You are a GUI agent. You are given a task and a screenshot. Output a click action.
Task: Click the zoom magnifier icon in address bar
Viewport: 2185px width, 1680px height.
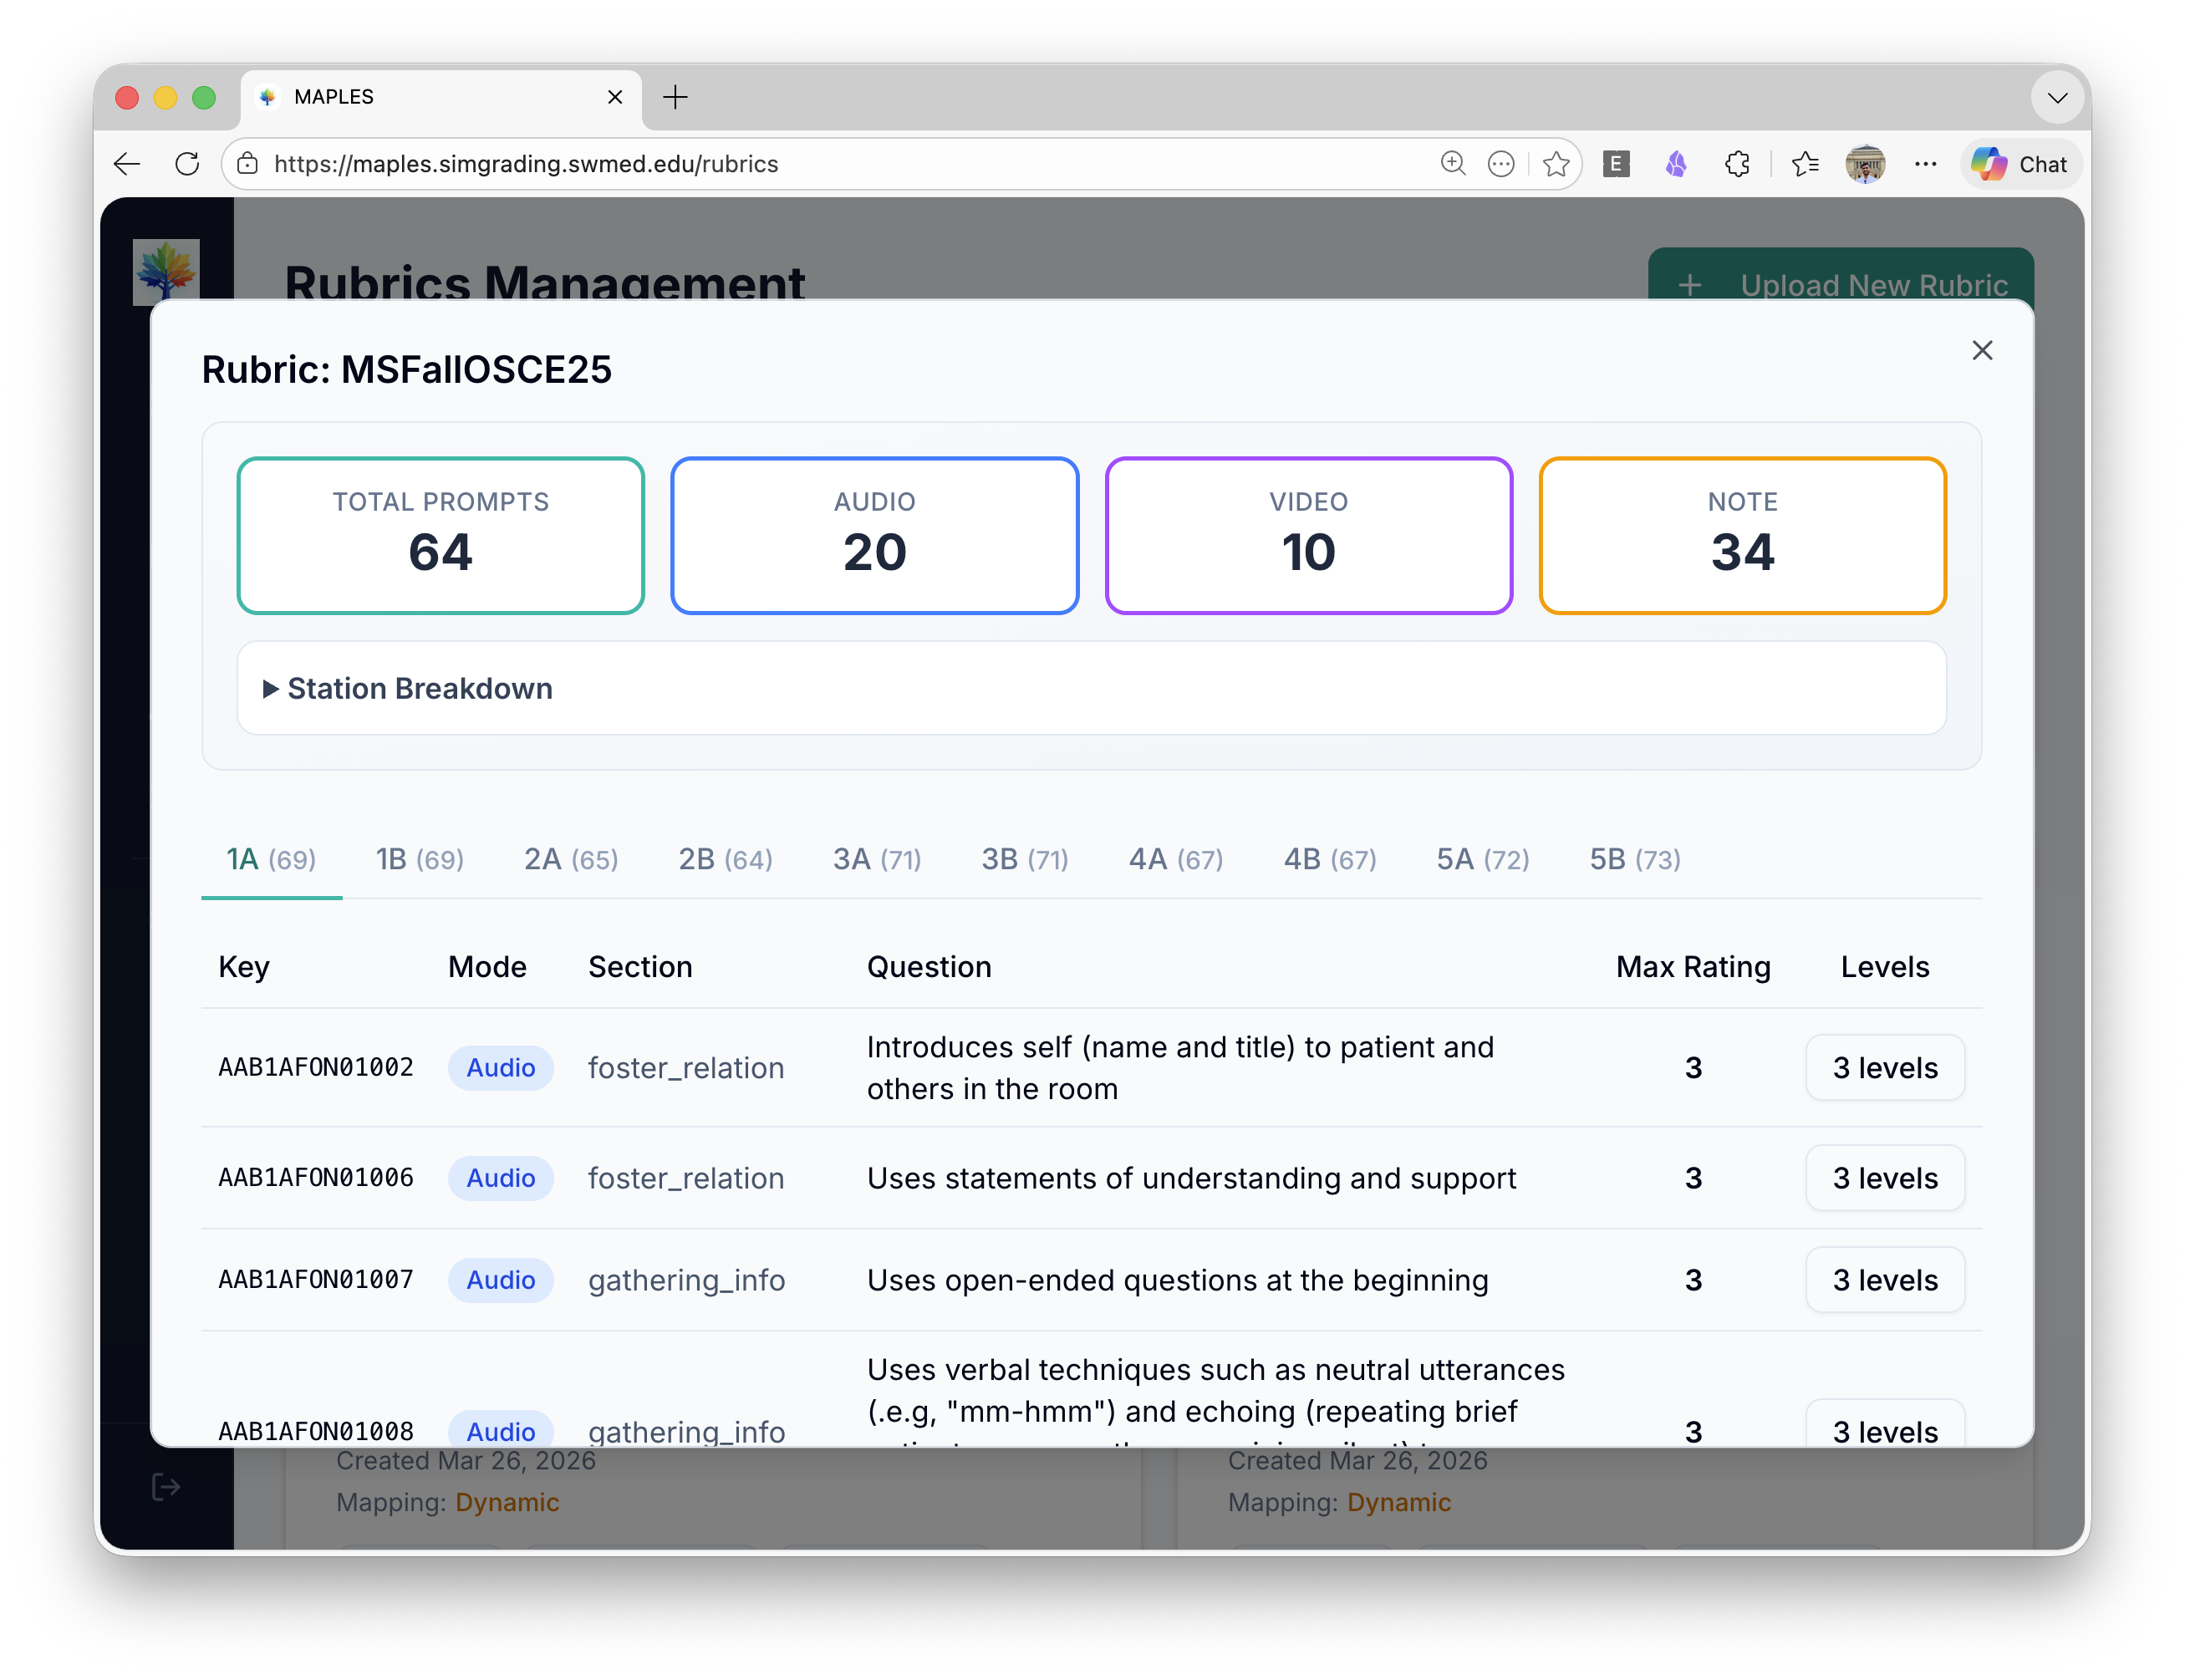[x=1452, y=164]
